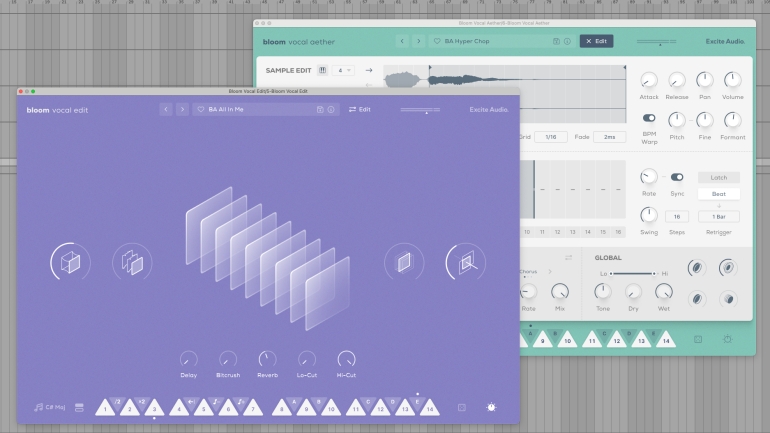Trigger pad 14 in Vocal Aether
The height and width of the screenshot is (433, 770).
pos(666,339)
